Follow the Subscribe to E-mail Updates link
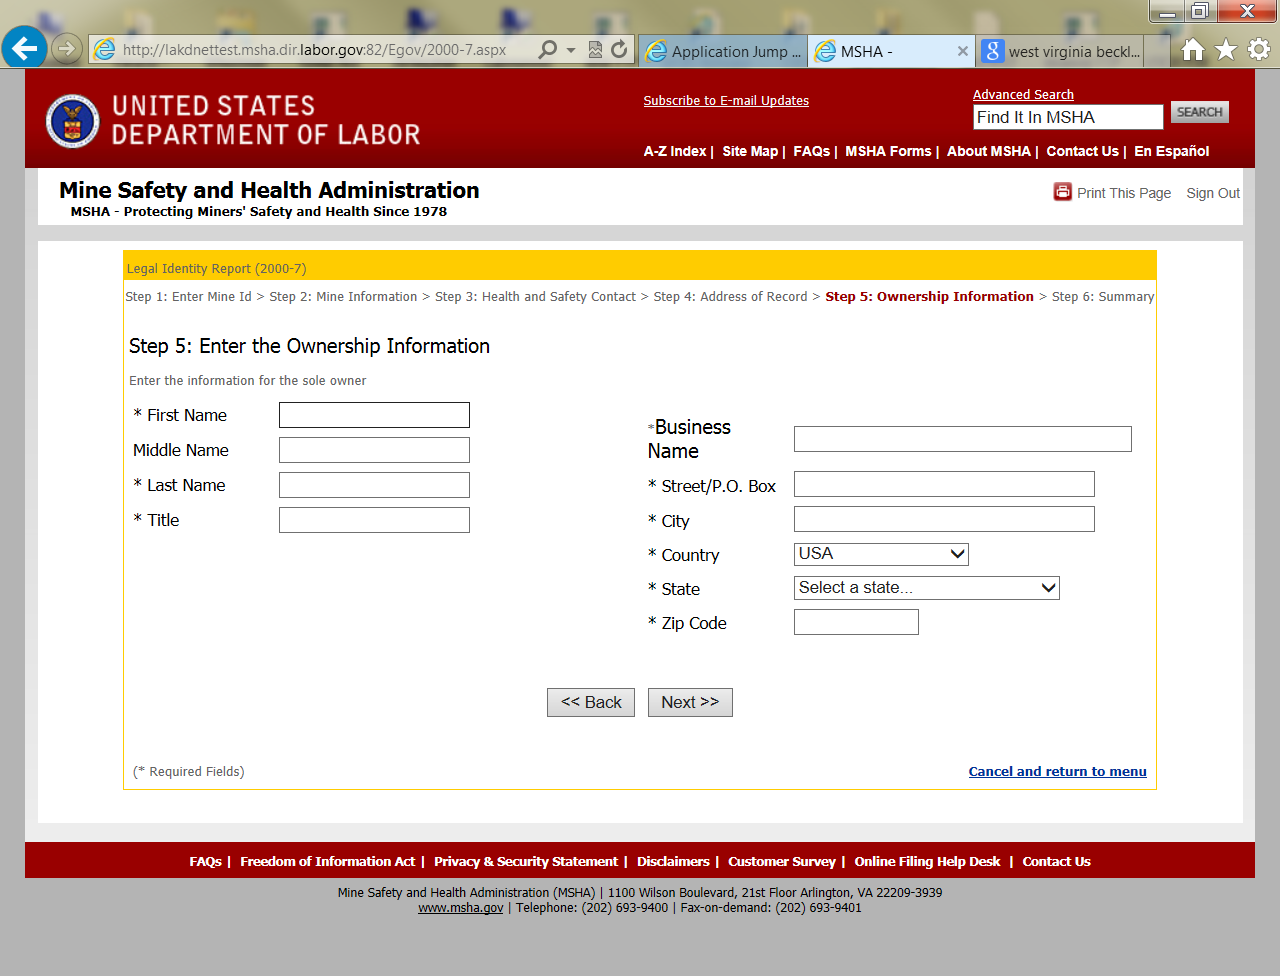 (726, 101)
